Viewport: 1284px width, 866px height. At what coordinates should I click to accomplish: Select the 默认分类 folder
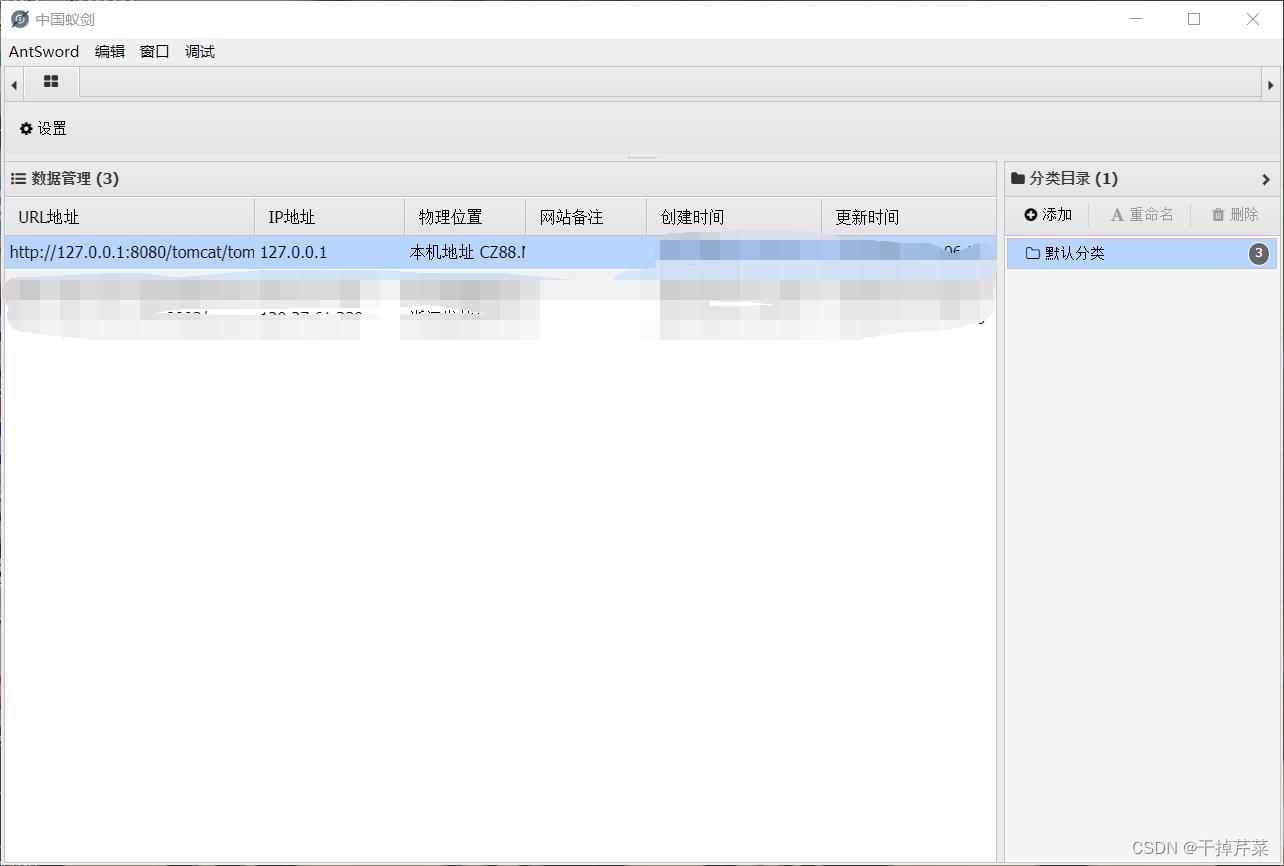[1141, 254]
